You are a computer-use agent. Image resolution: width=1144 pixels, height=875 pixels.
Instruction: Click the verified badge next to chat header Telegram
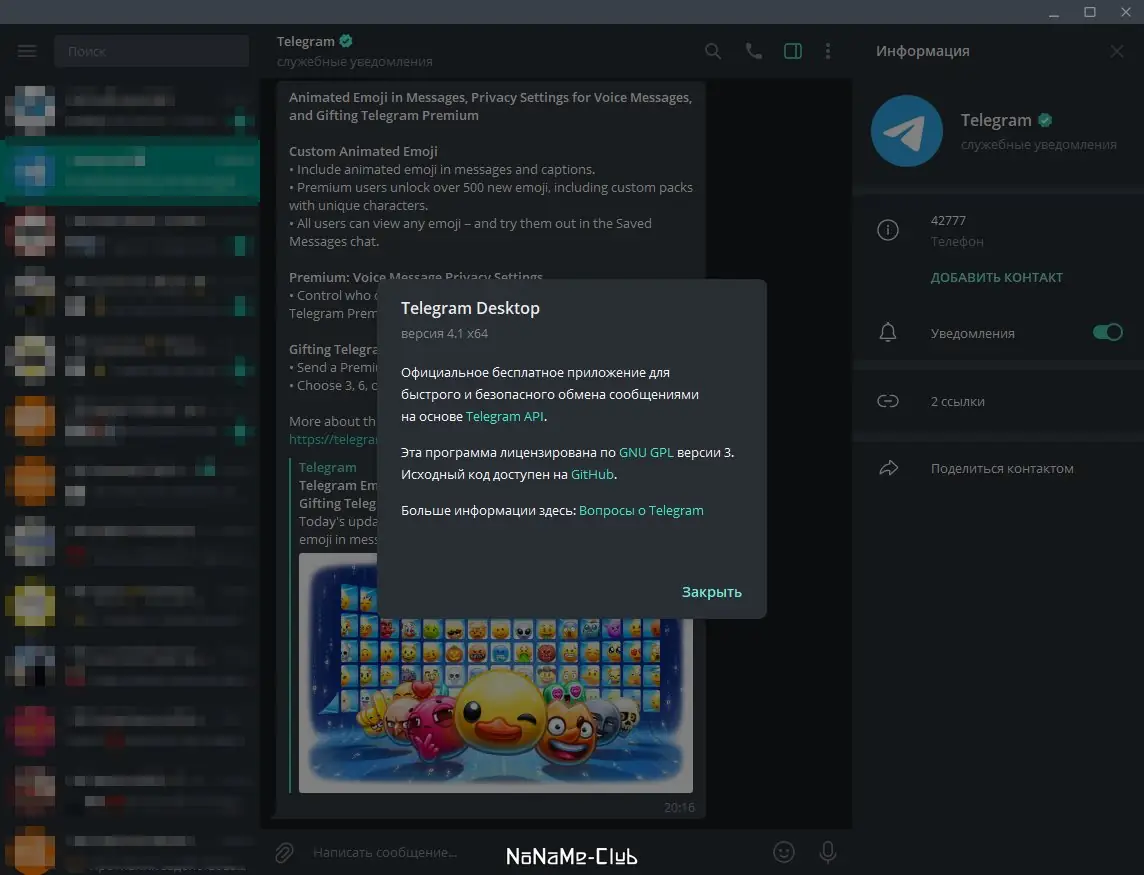pyautogui.click(x=346, y=41)
